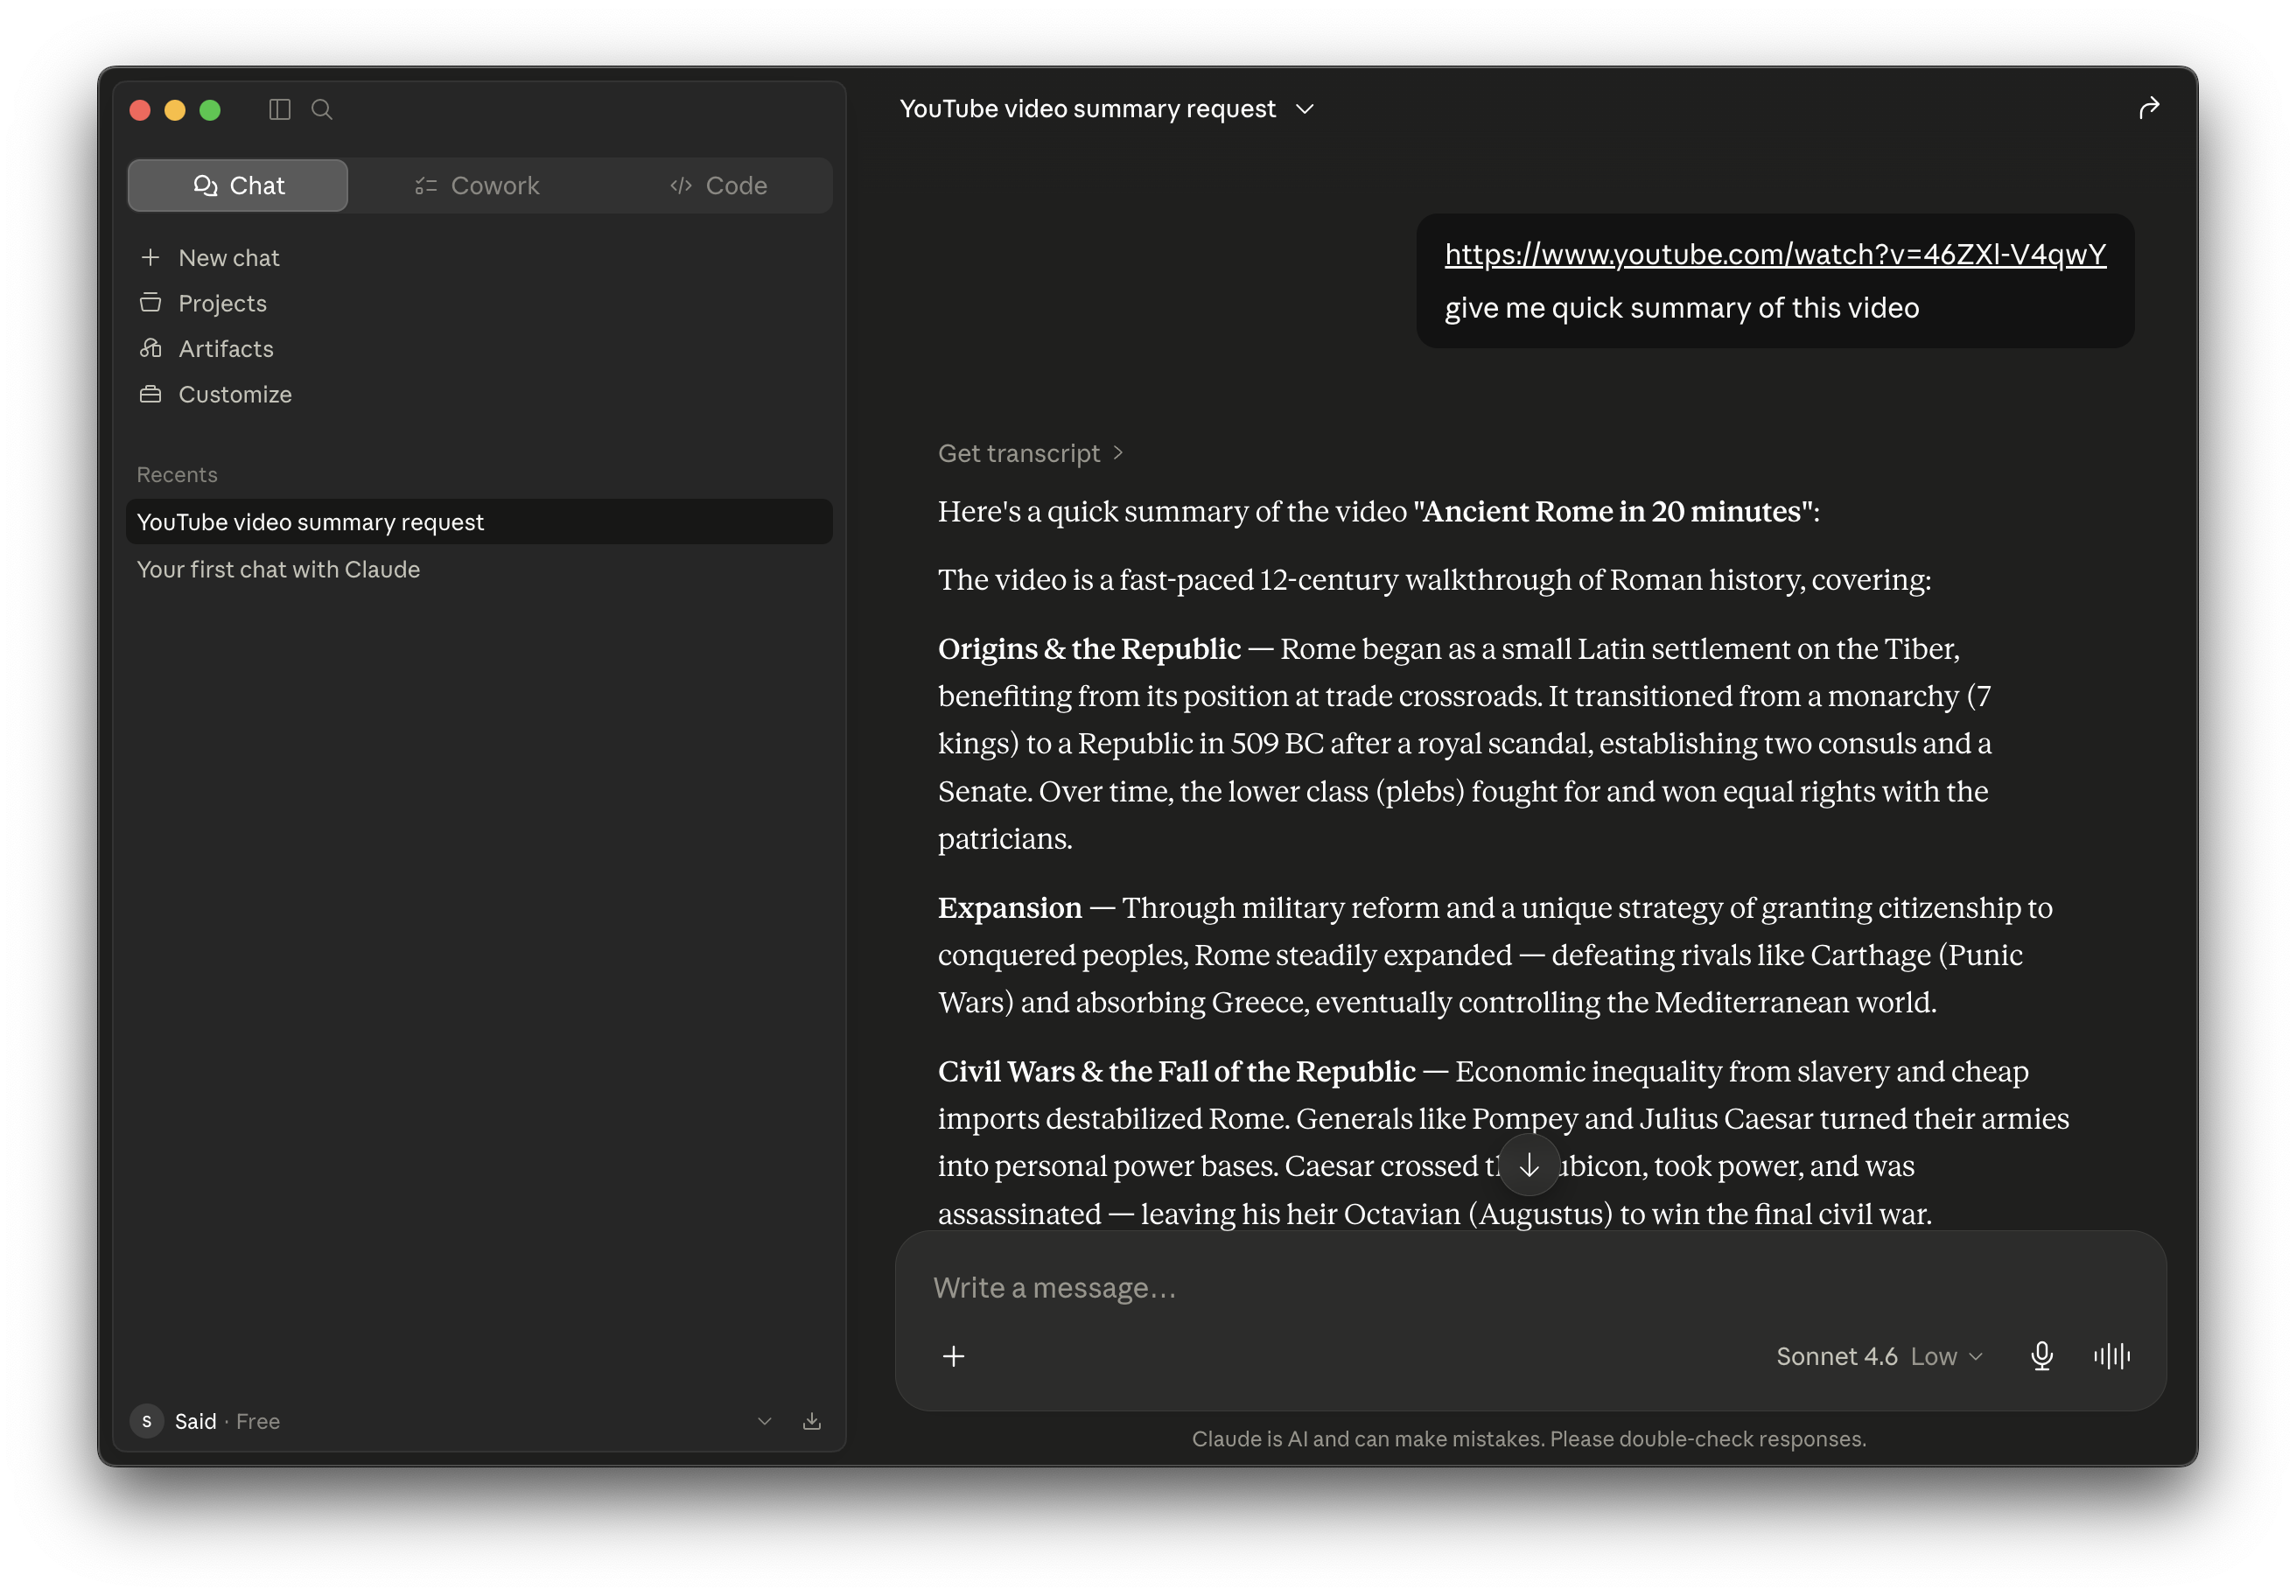Expand chat title dropdown chevron
This screenshot has height=1596, width=2296.
point(1305,108)
